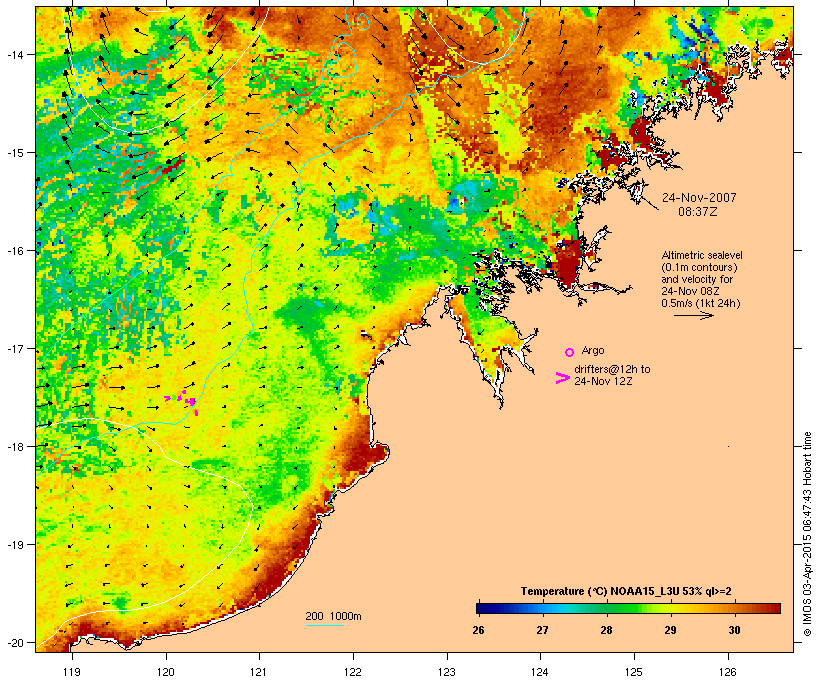Click the longitude axis label 125
Screen dimensions: 820x680
634,672
